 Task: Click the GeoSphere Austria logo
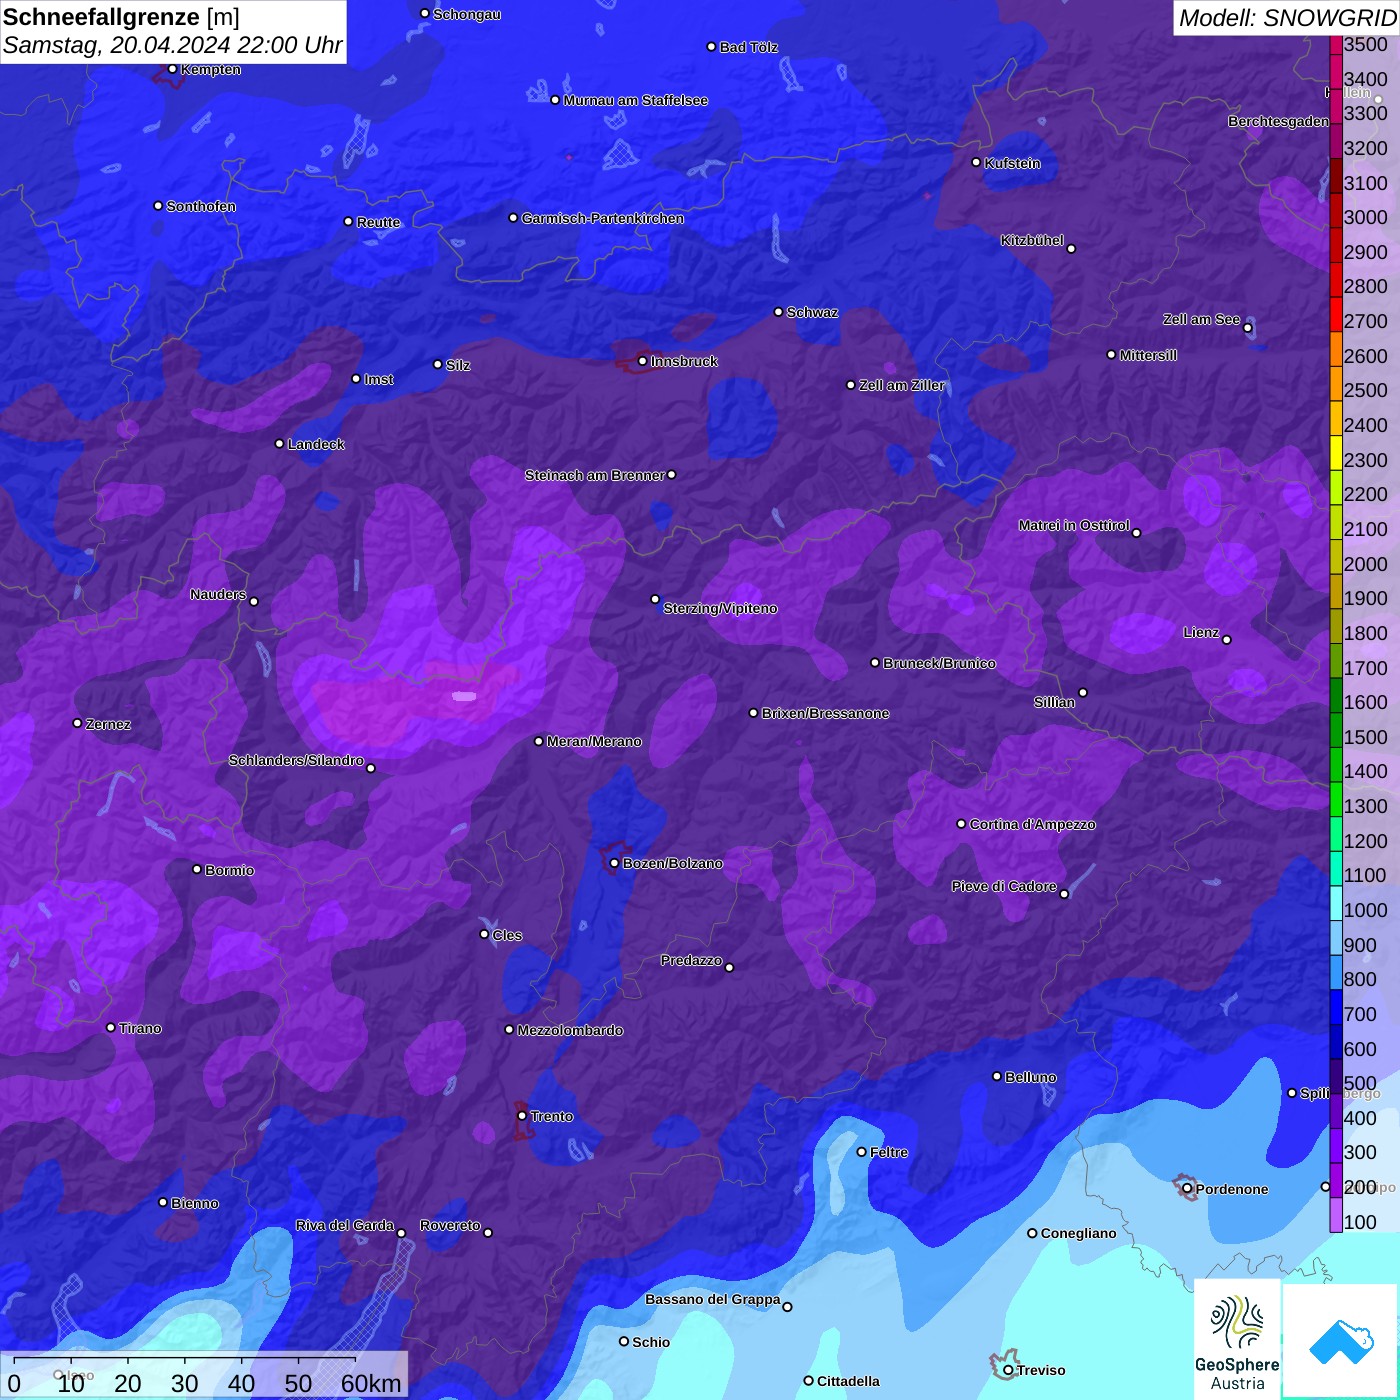[x=1237, y=1339]
